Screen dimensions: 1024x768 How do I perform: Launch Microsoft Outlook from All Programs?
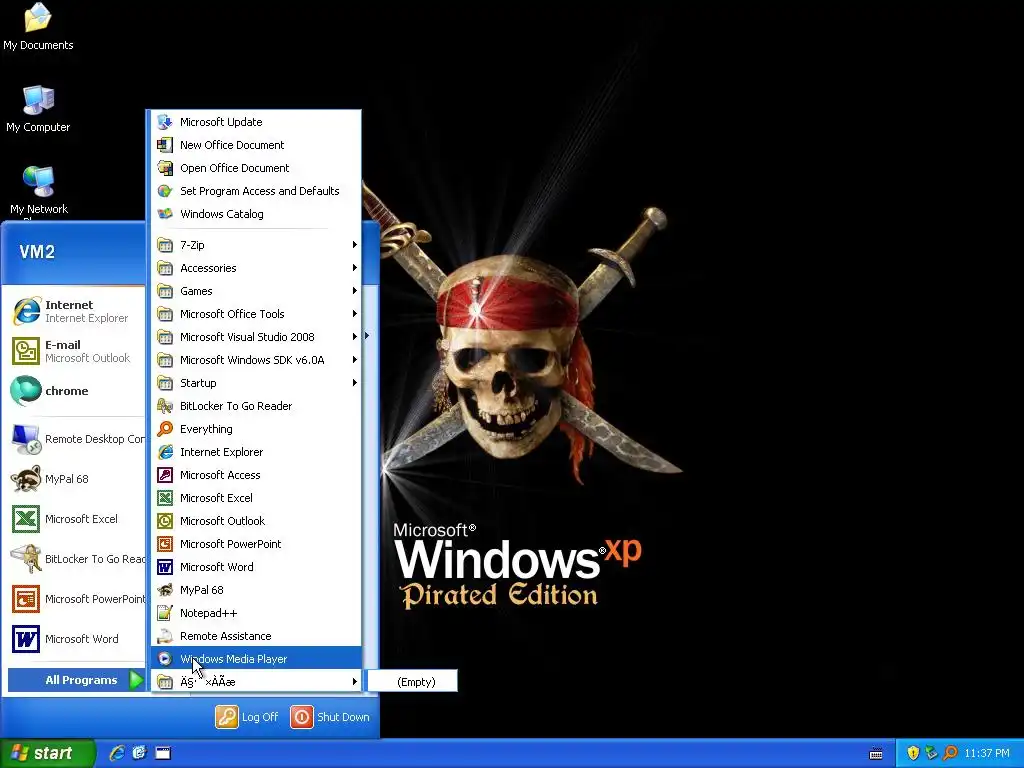(x=256, y=520)
